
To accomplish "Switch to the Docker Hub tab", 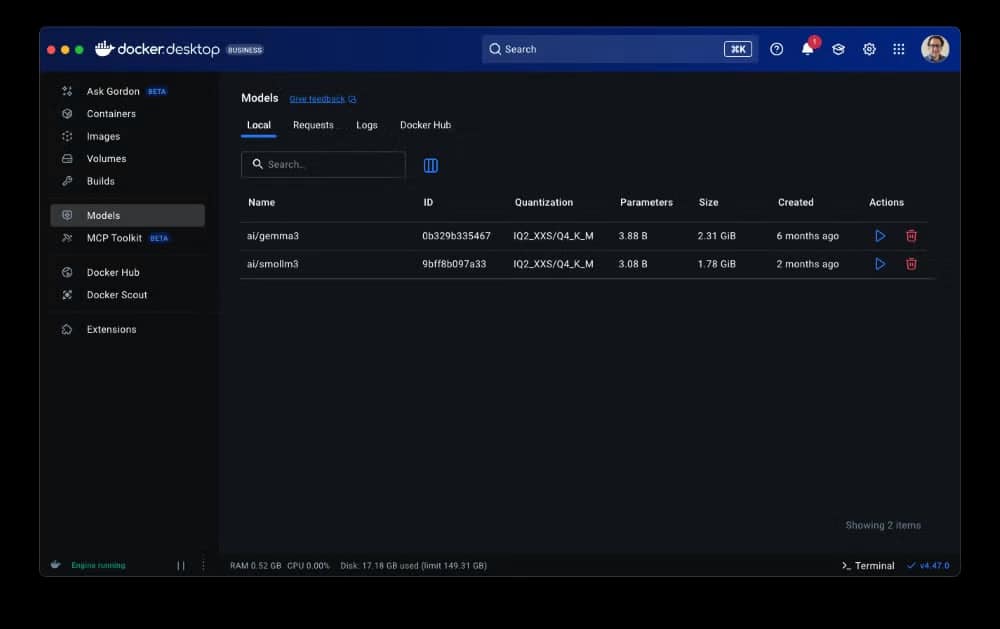I will [x=425, y=125].
